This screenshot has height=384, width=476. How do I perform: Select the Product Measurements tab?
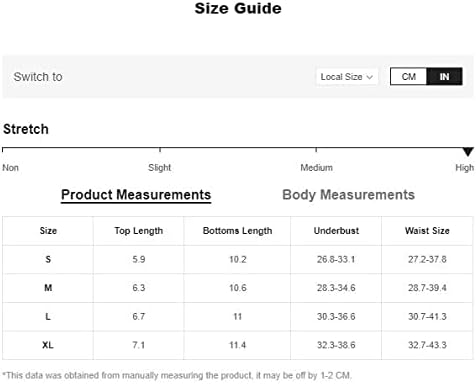point(136,195)
